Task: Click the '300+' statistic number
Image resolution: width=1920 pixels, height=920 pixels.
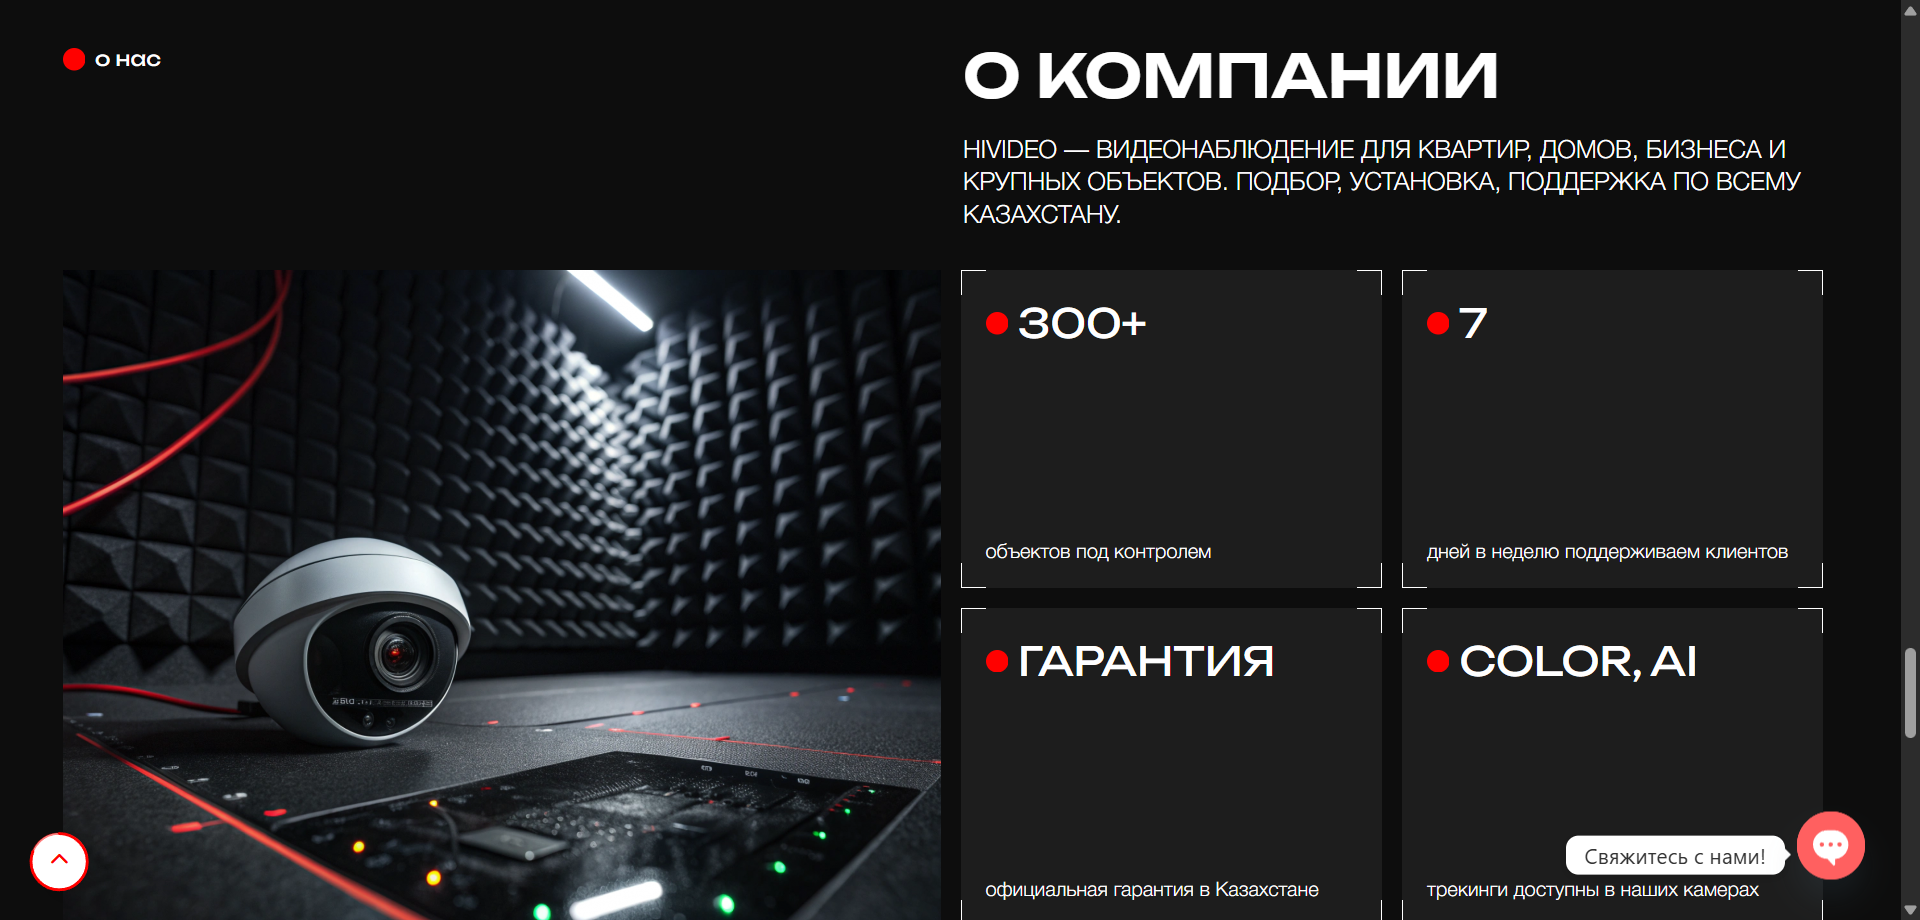Action: (x=1082, y=323)
